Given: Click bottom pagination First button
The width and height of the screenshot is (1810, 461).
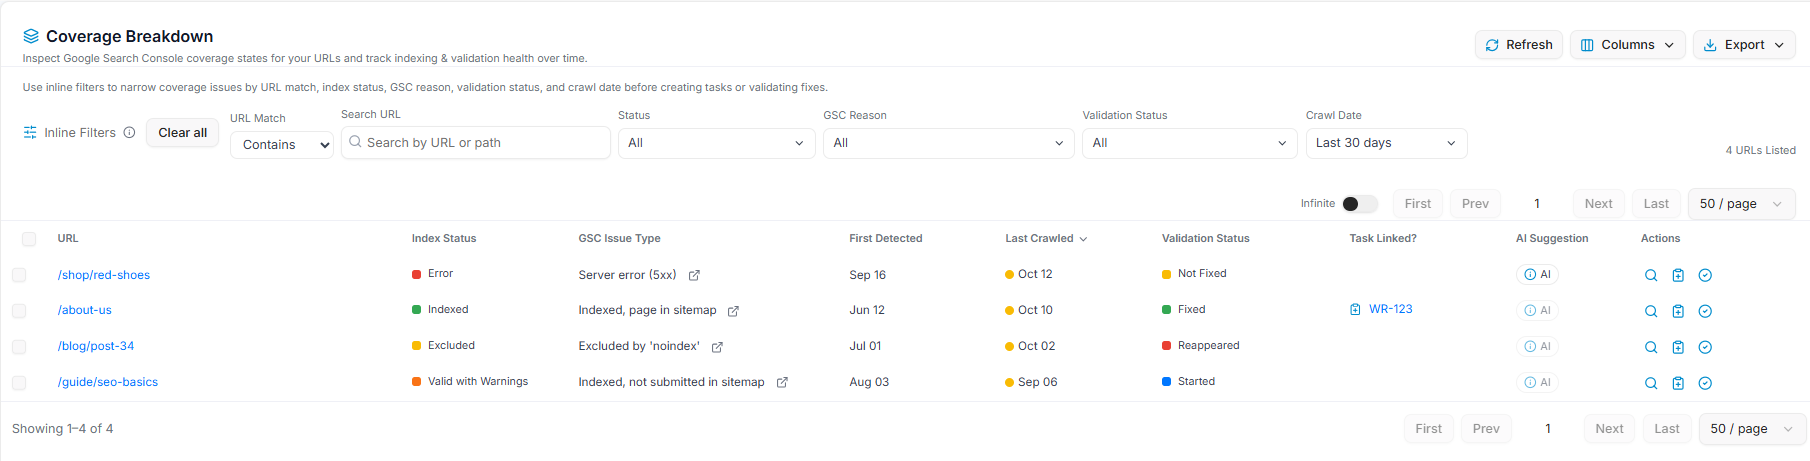Looking at the screenshot, I should pyautogui.click(x=1429, y=429).
